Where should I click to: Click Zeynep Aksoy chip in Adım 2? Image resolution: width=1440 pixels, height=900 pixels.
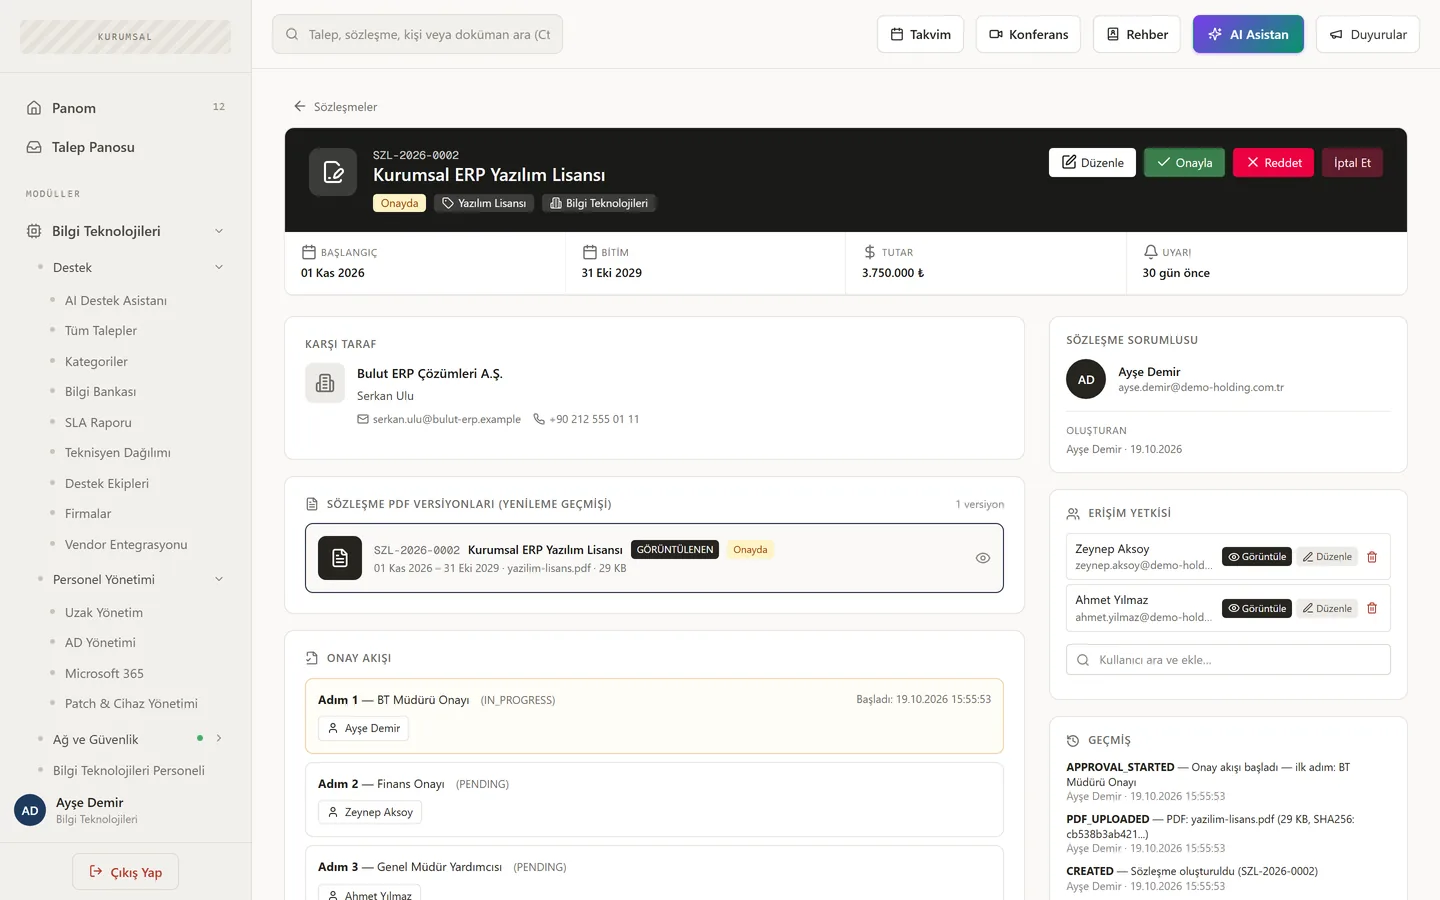point(370,812)
